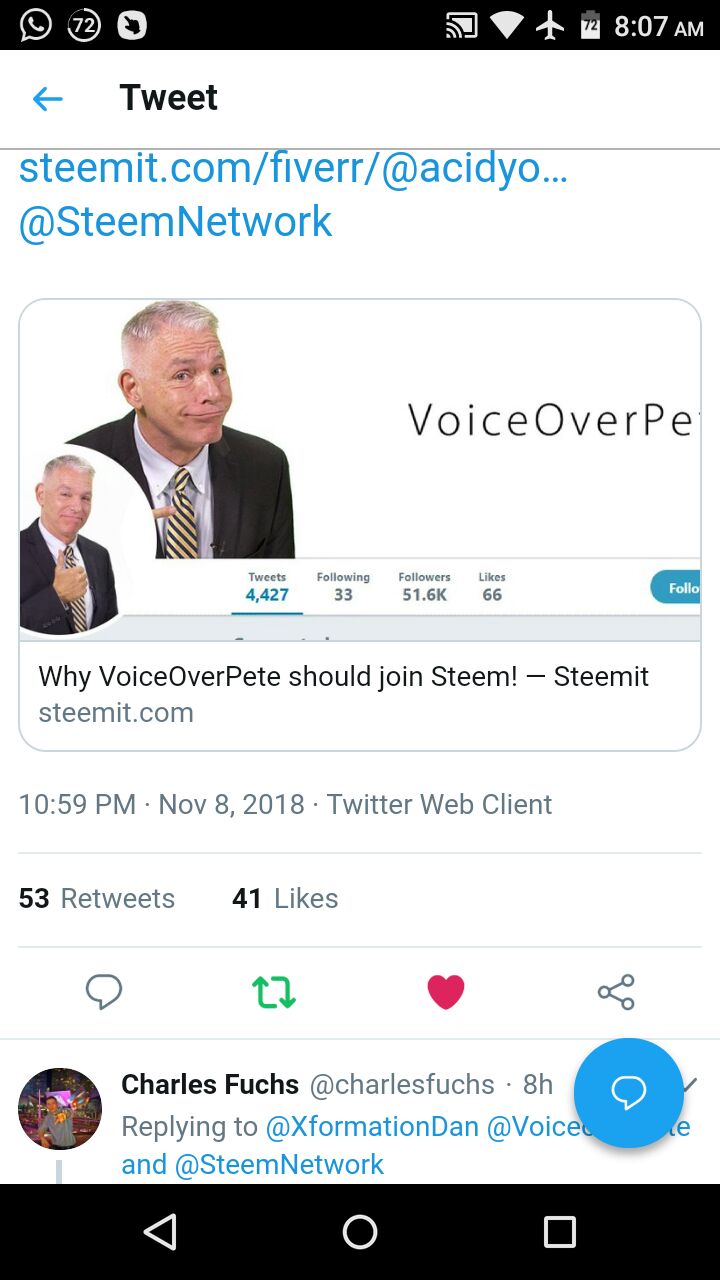Tap the back arrow in Tweet header
The width and height of the screenshot is (720, 1280).
click(47, 98)
